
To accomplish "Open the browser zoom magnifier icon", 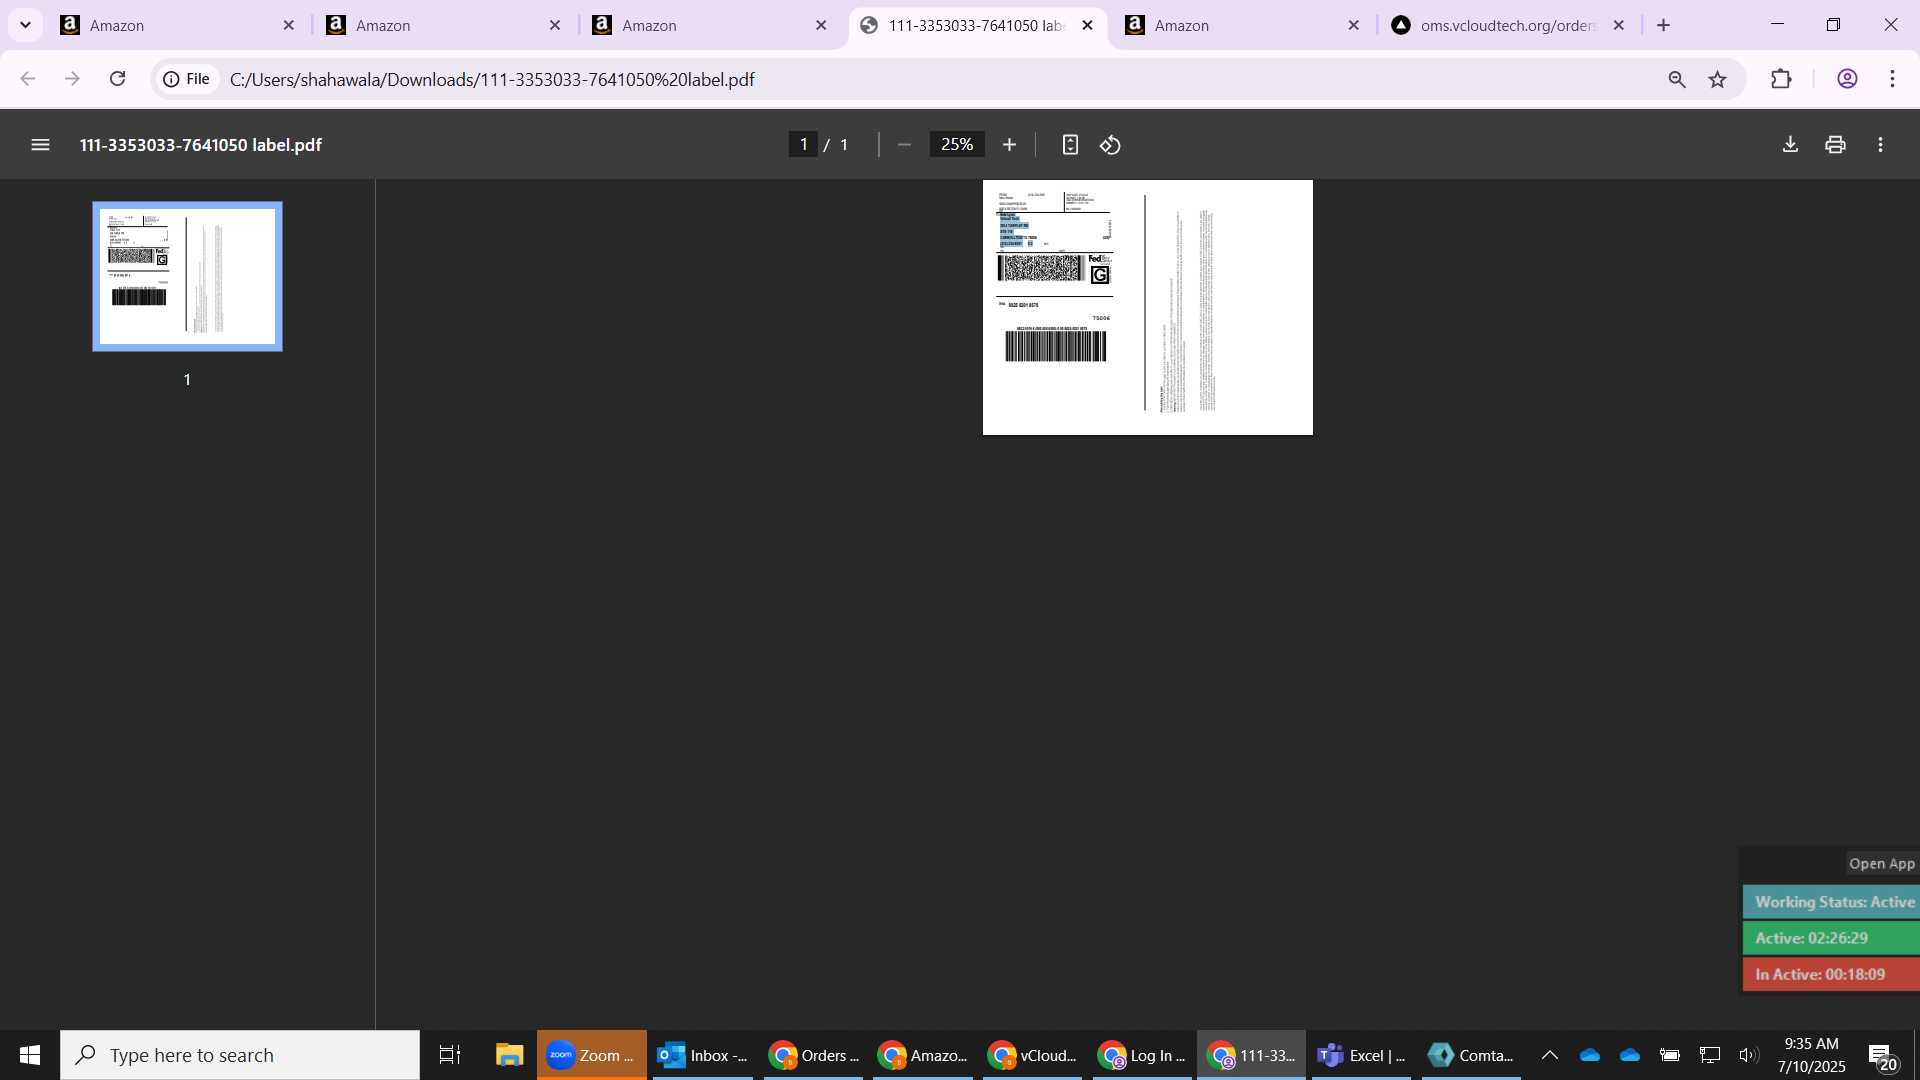I will tap(1677, 79).
